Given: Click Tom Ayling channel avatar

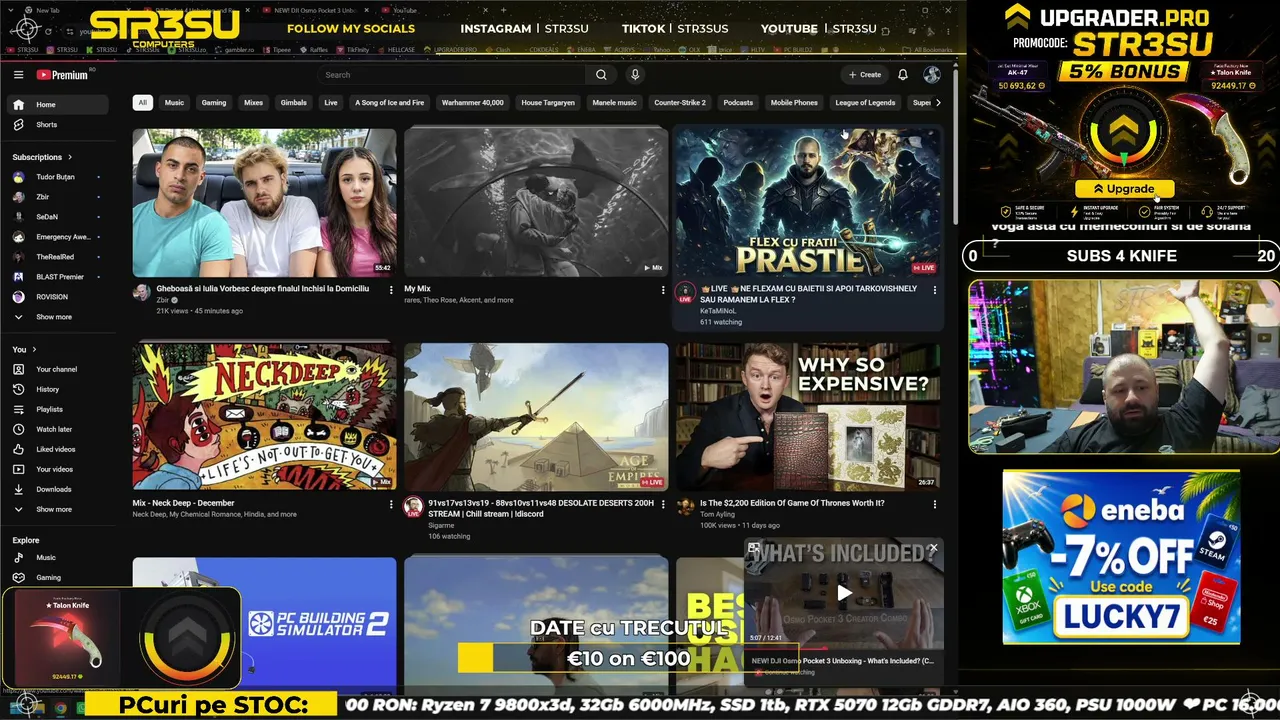Looking at the screenshot, I should coord(685,507).
